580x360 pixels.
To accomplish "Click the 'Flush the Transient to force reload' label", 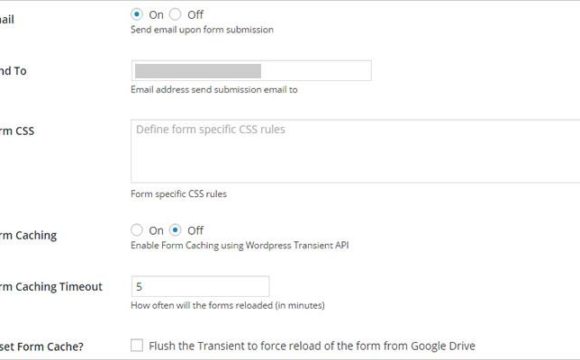I will [312, 346].
